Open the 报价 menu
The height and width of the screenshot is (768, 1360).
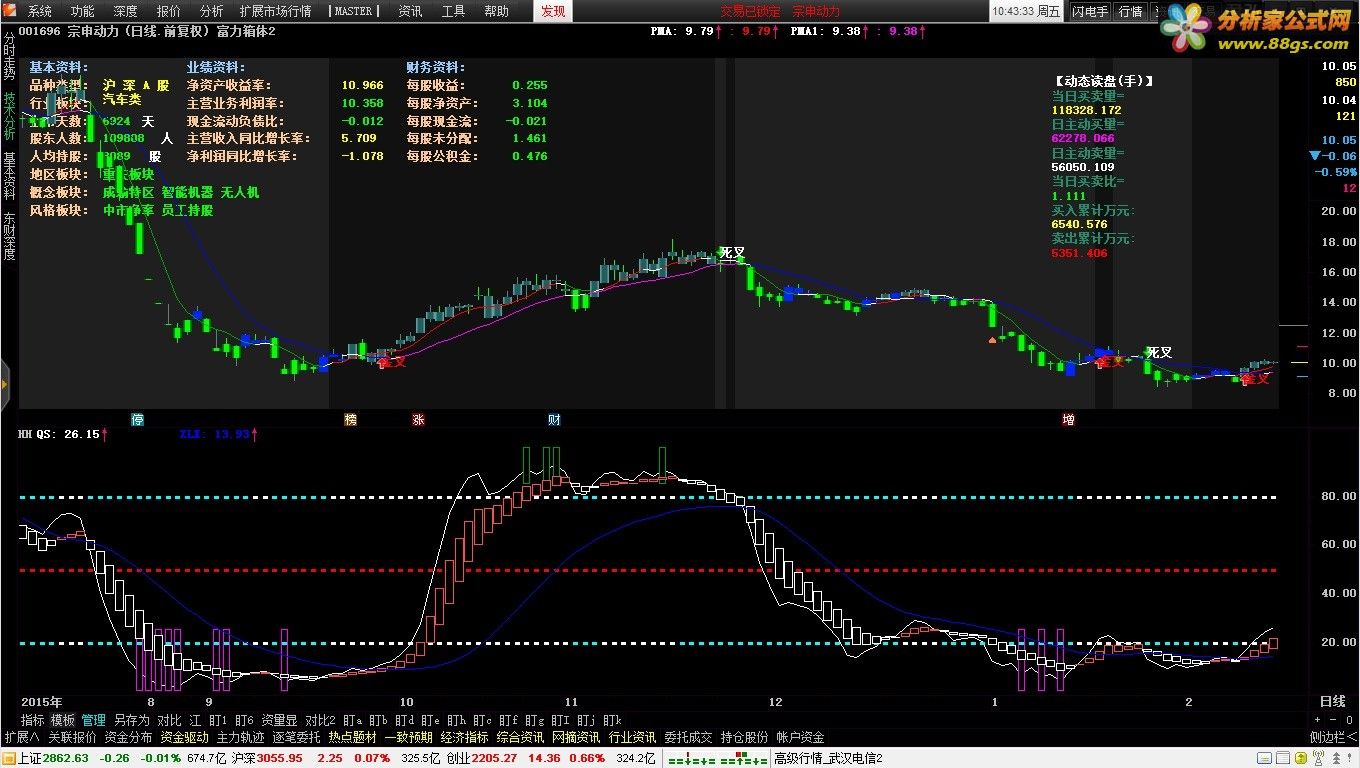pyautogui.click(x=169, y=11)
